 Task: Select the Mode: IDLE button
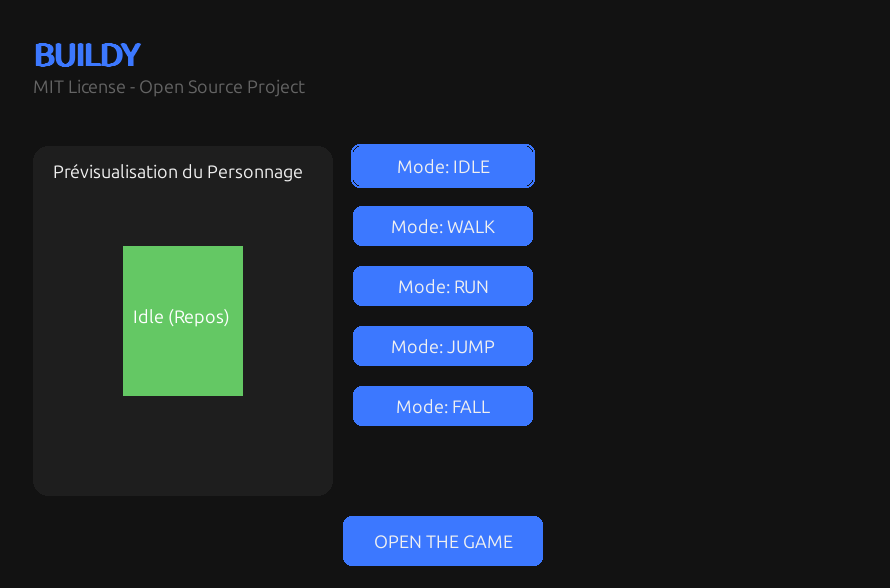pos(443,166)
